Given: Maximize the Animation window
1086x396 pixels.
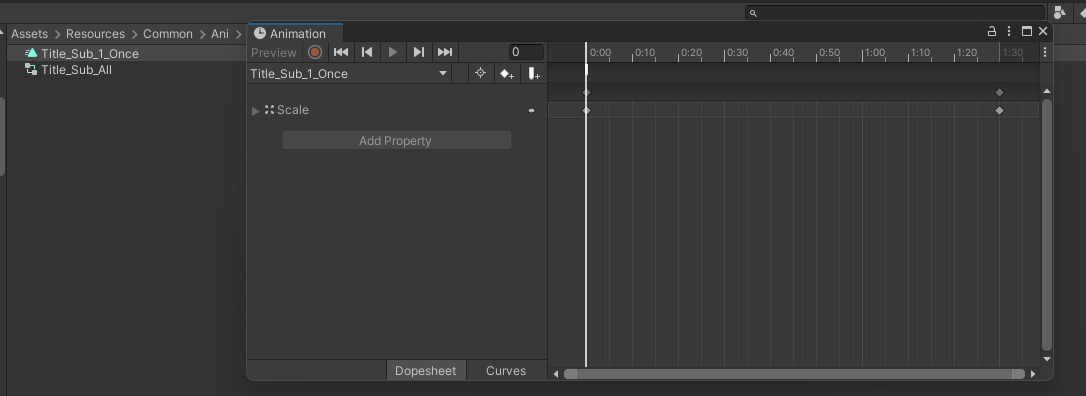Looking at the screenshot, I should click(x=1027, y=31).
